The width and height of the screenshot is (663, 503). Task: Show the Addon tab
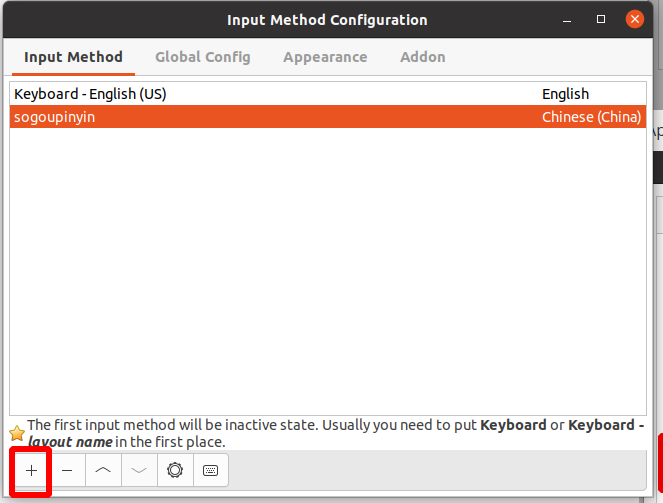(x=423, y=57)
